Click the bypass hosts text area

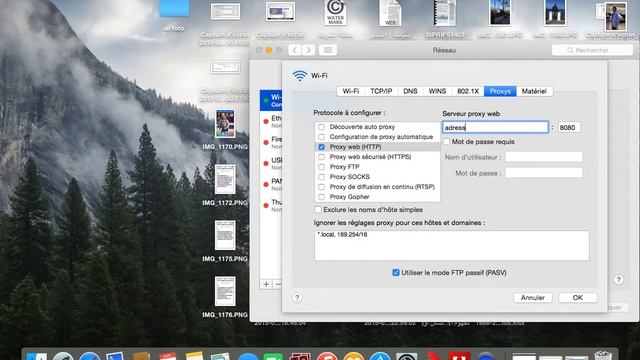(451, 245)
